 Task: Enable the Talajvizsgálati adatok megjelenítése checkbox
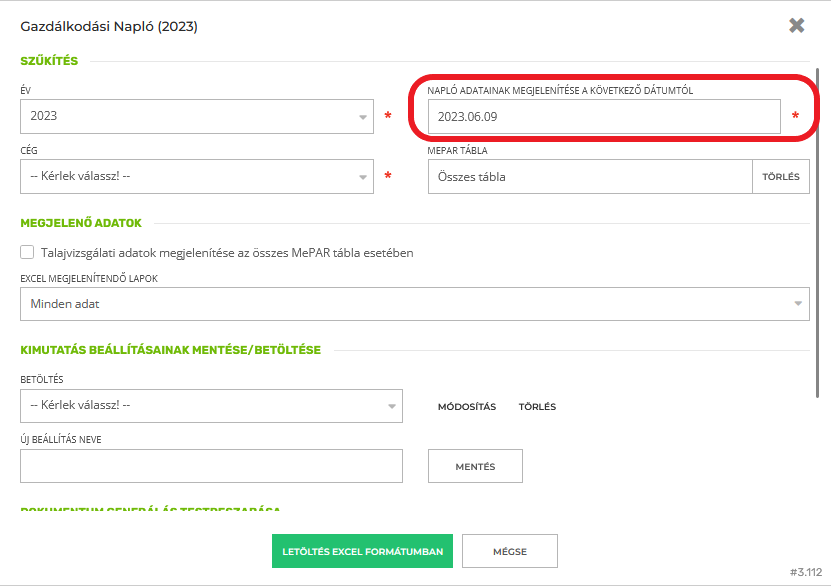click(x=28, y=253)
